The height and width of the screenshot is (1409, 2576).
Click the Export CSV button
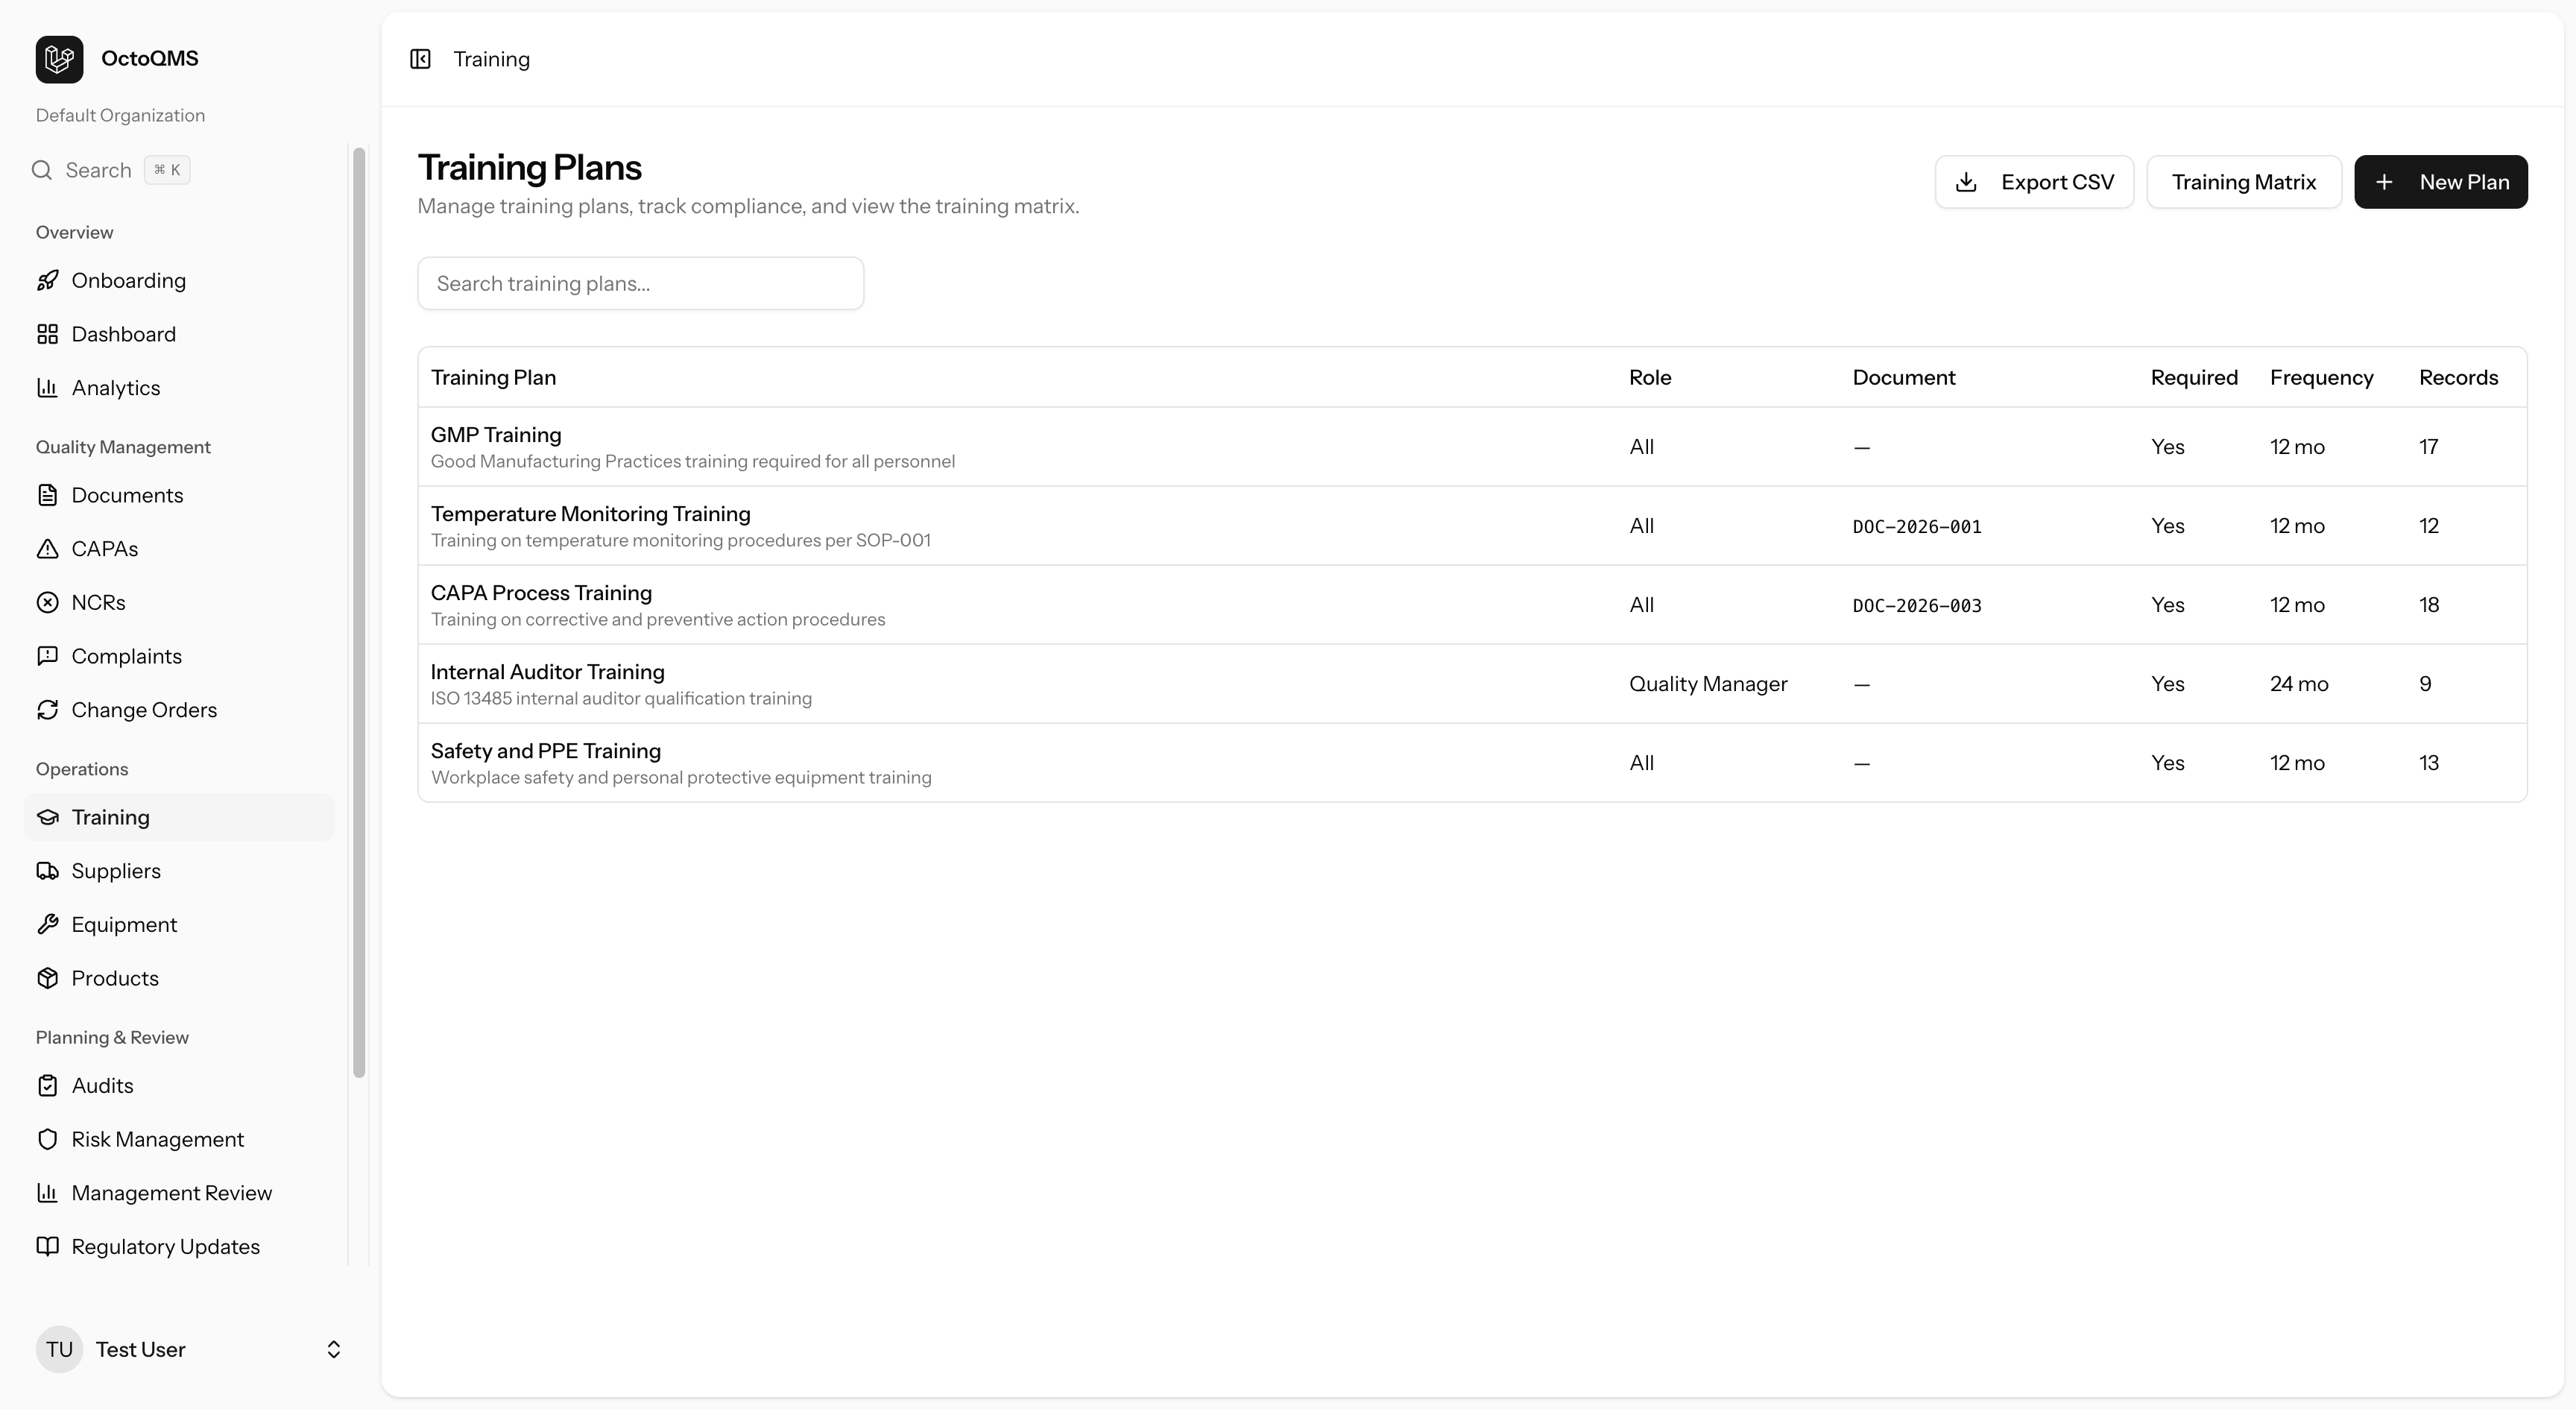point(2034,182)
